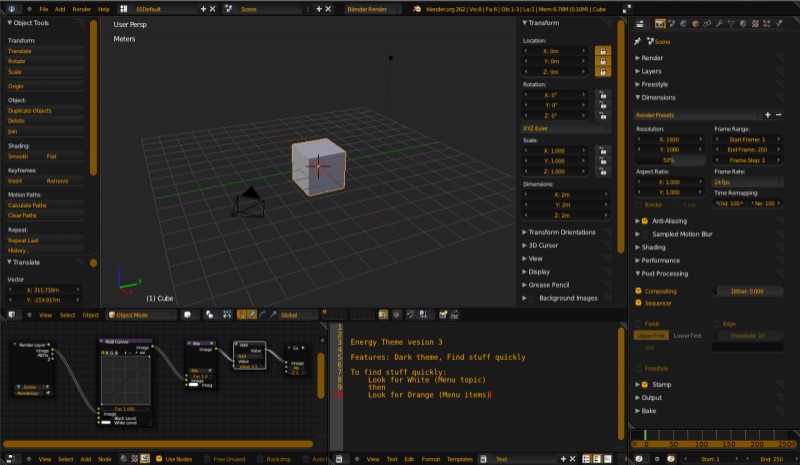Image resolution: width=800 pixels, height=465 pixels.
Task: Click the Repeat Last button
Action: tap(45, 240)
